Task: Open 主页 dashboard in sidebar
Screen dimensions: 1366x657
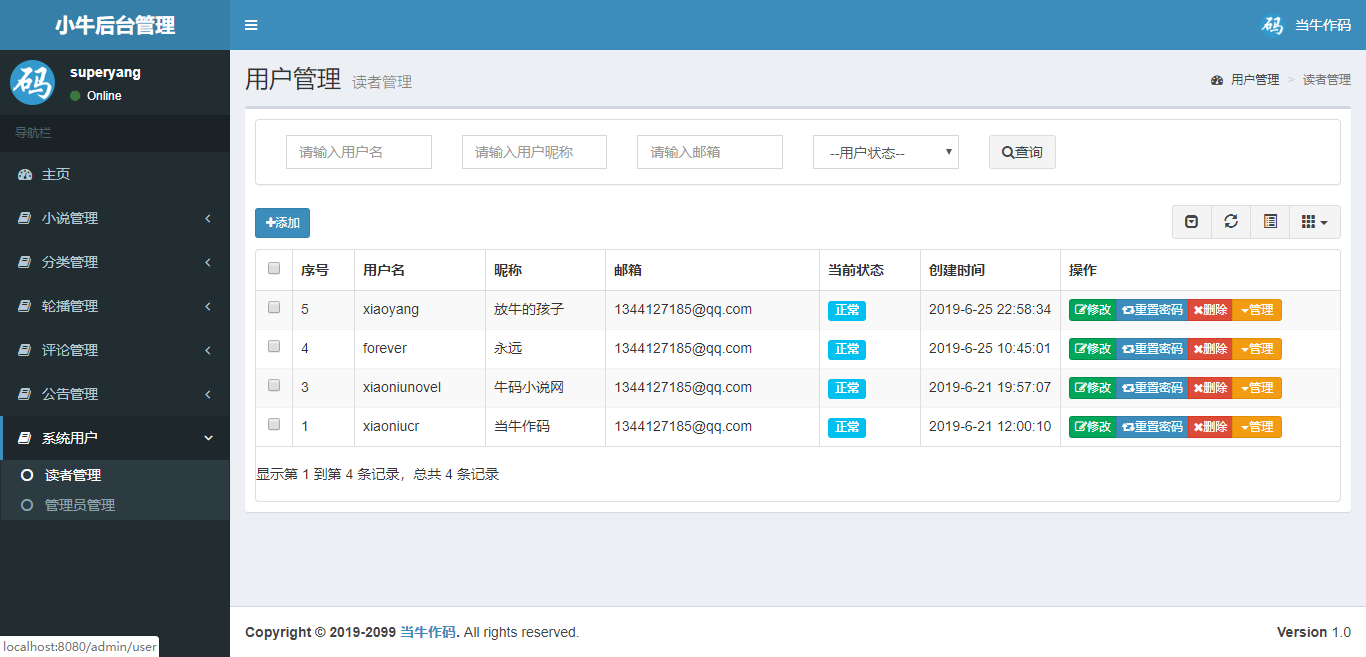Action: (x=115, y=174)
